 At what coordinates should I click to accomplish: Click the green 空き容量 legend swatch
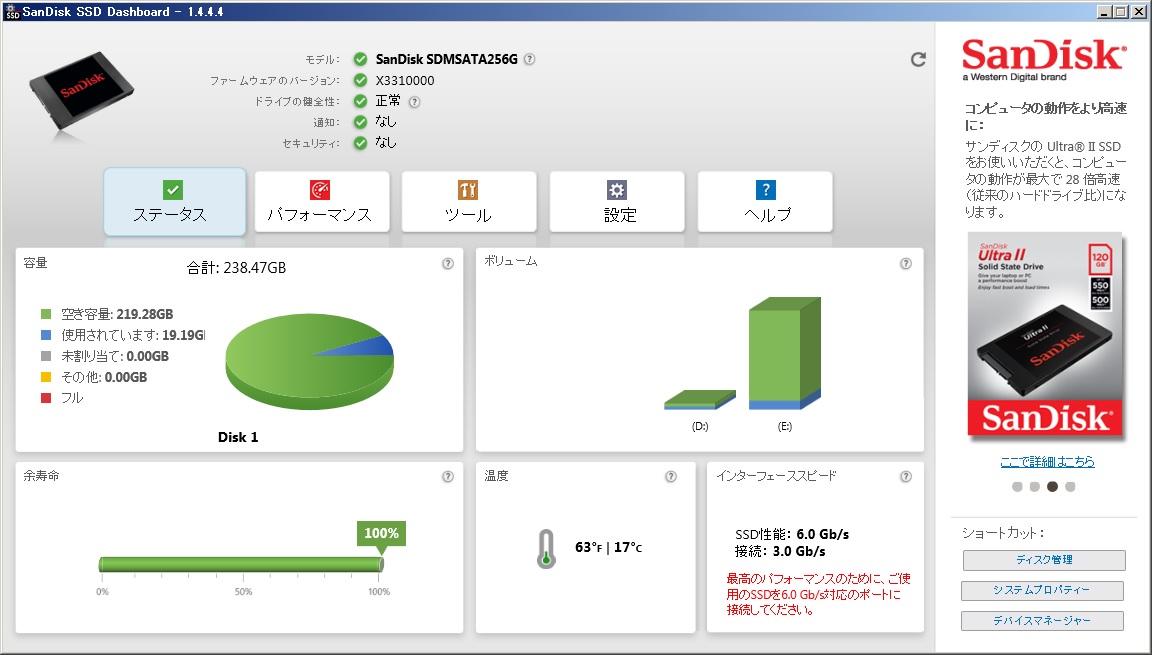point(46,314)
